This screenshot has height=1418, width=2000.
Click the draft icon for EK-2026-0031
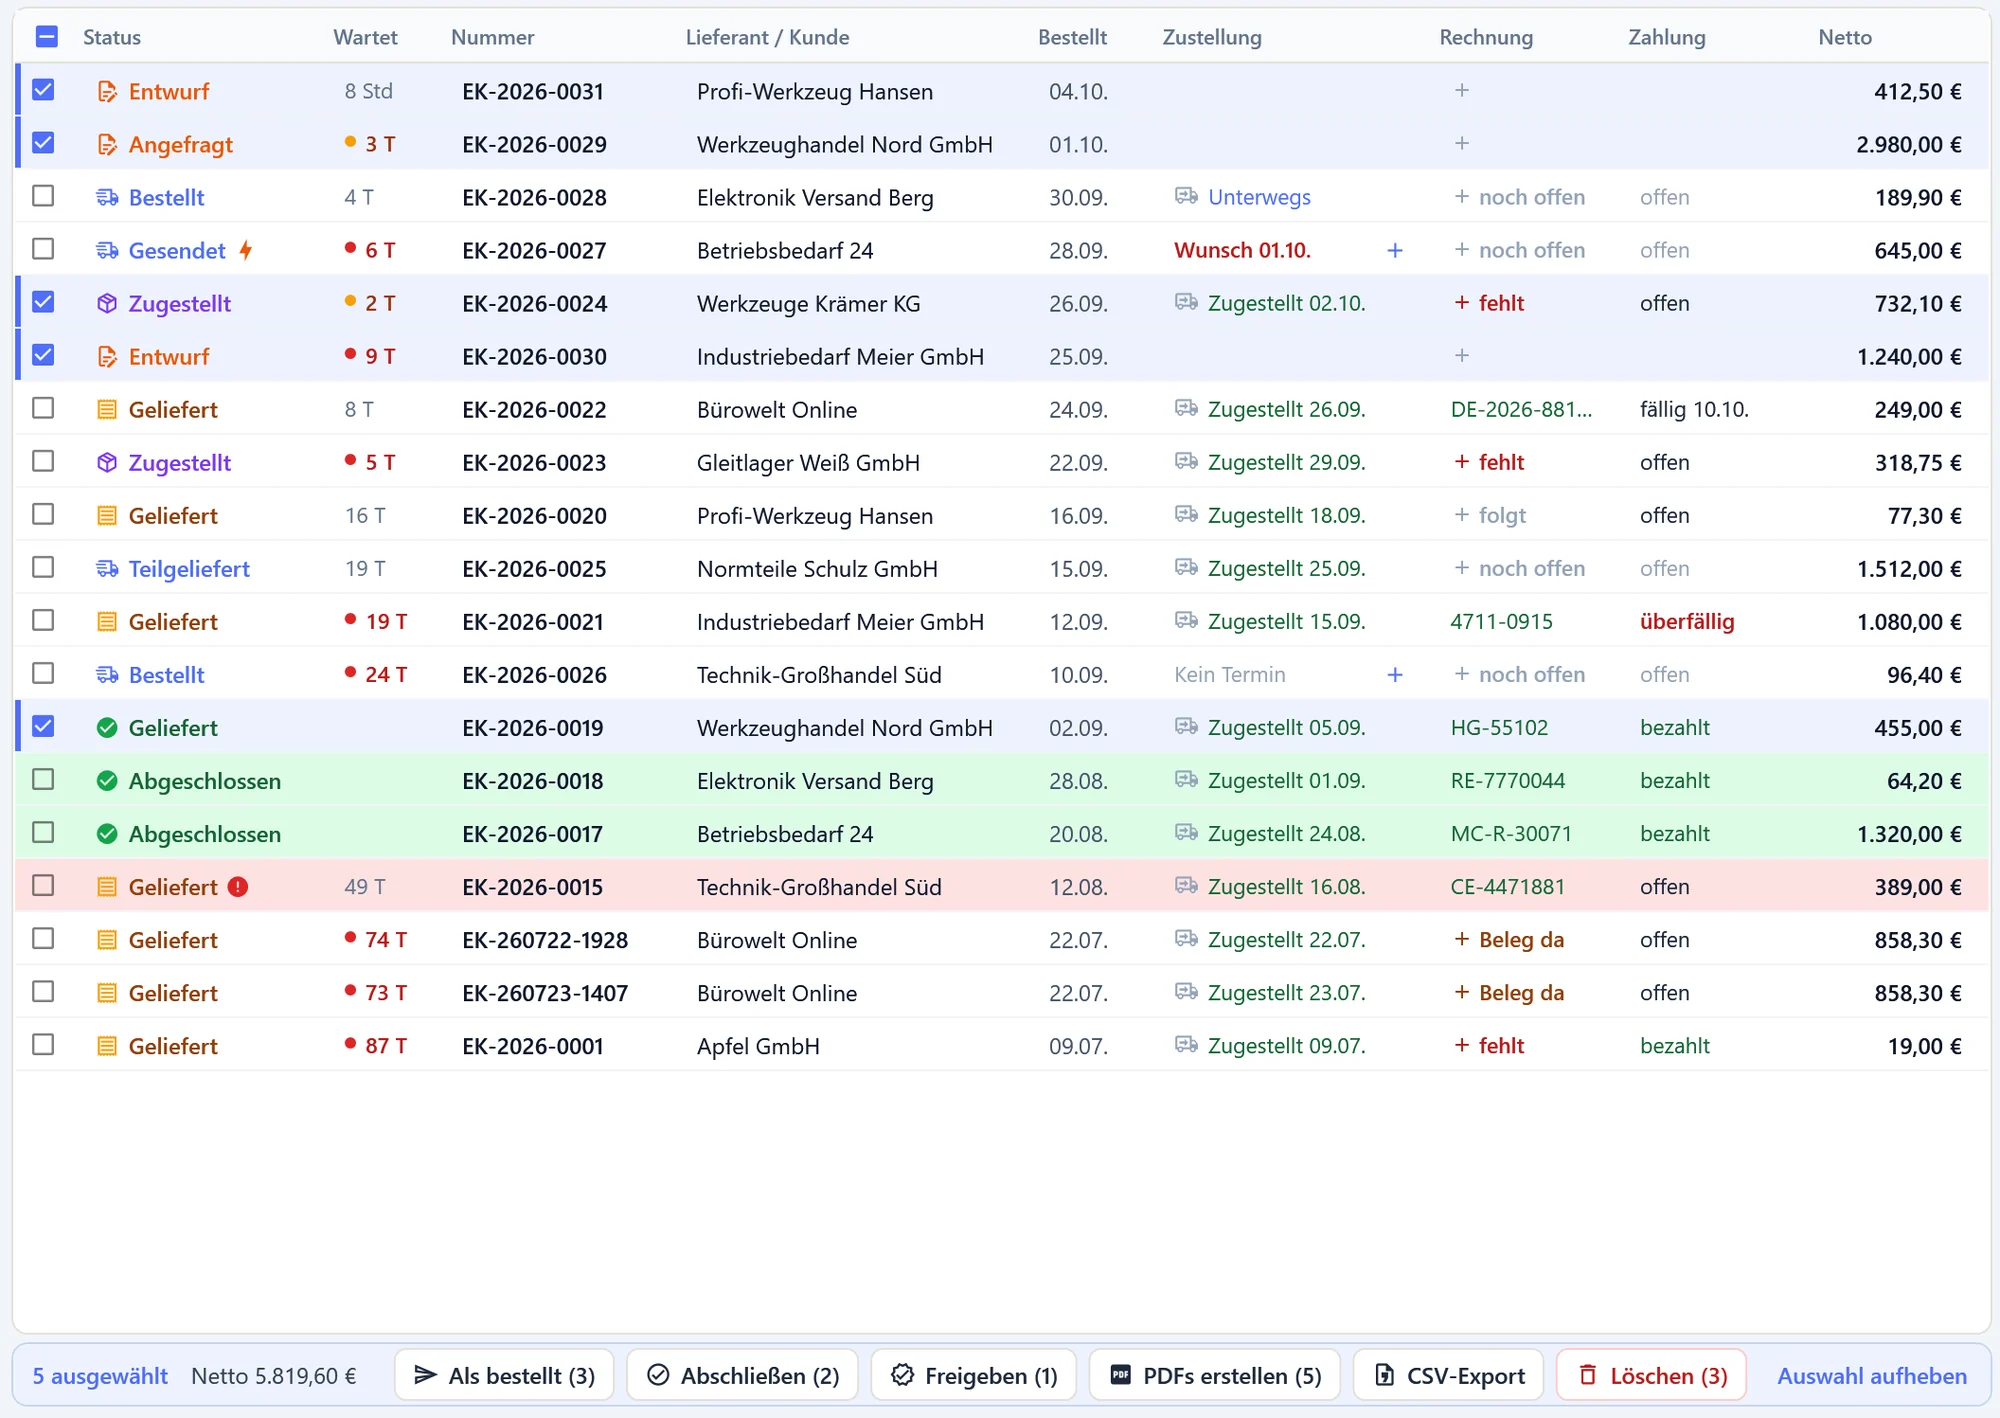(x=107, y=92)
